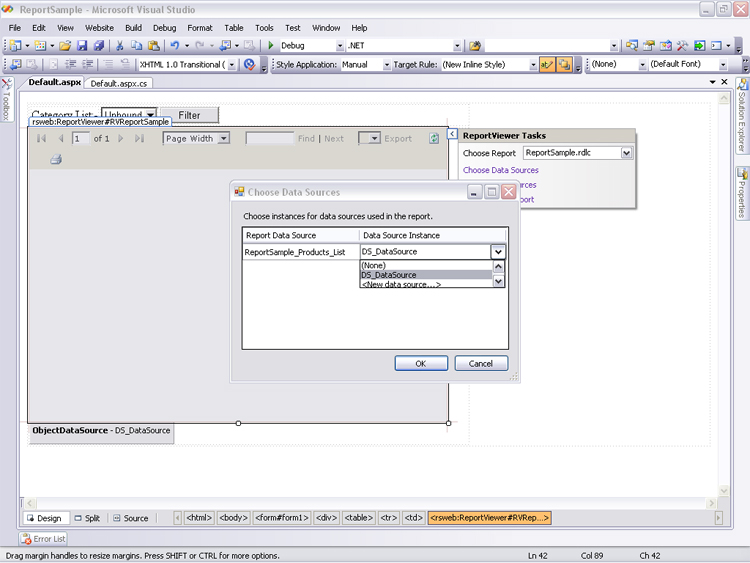Open the Style Application Manual dropdown
The image size is (750, 563).
pos(386,65)
